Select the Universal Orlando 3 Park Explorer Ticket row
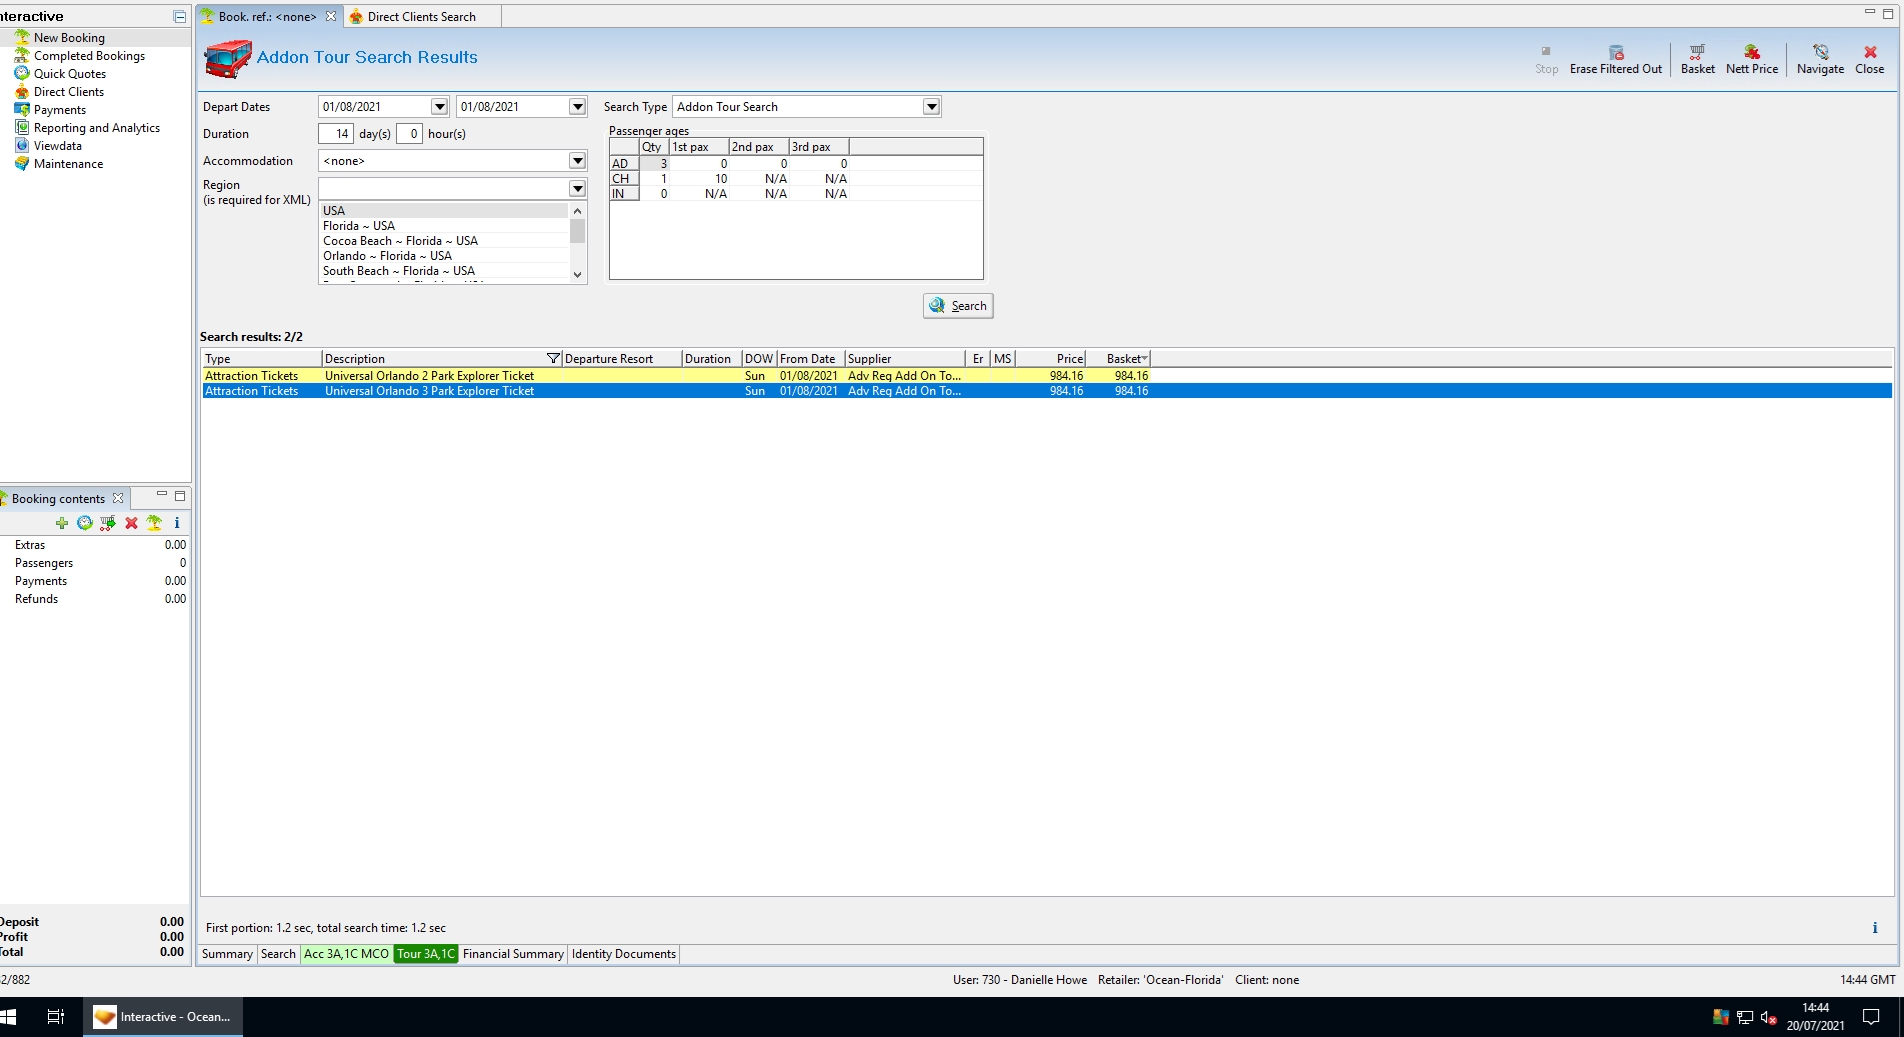The width and height of the screenshot is (1904, 1037). 1046,391
